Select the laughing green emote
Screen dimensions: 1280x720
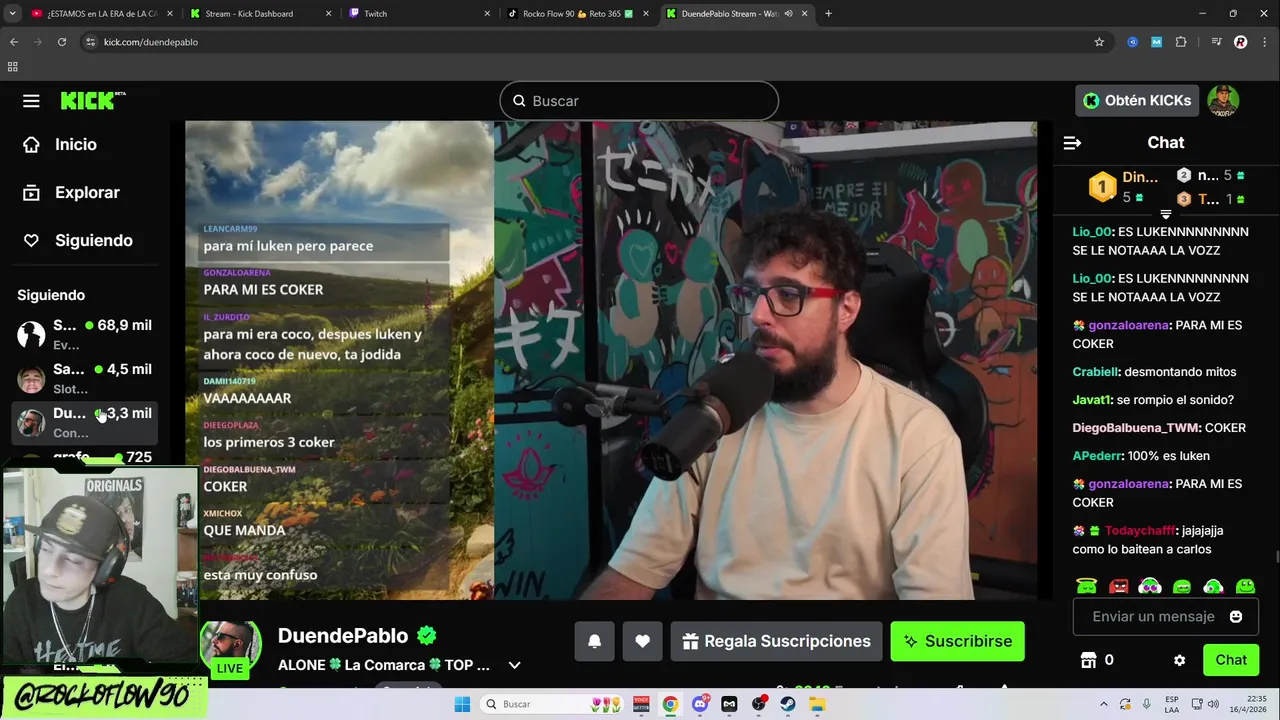(x=1182, y=586)
